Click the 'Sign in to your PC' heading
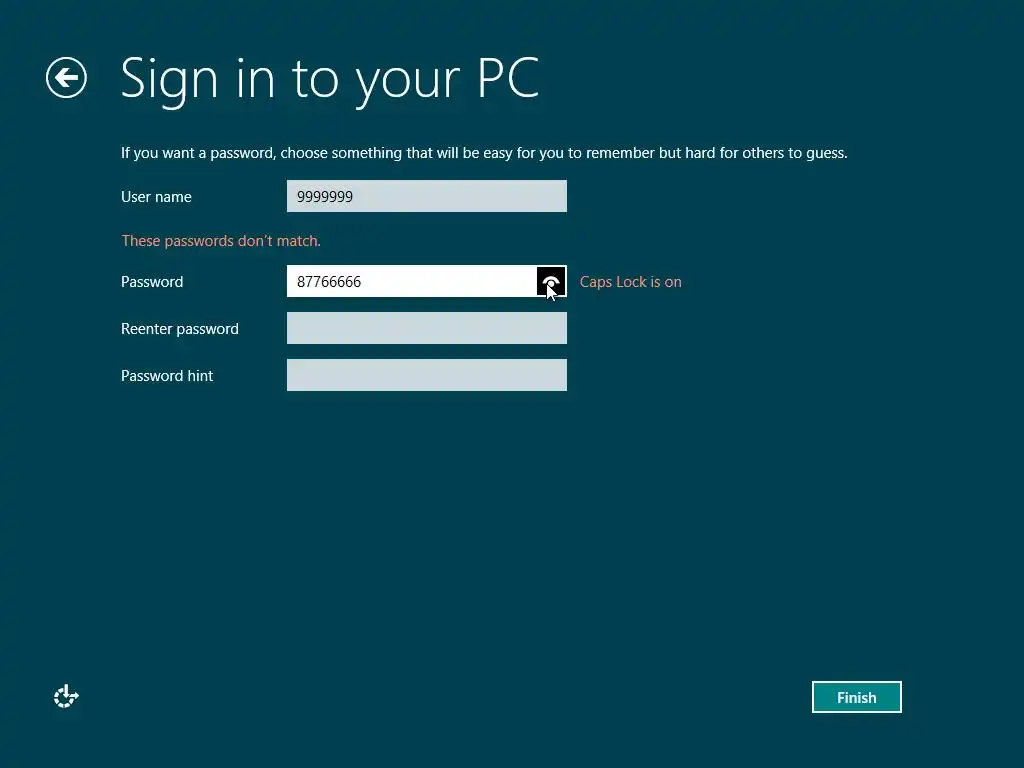Screen dimensions: 1024x768 [x=330, y=80]
